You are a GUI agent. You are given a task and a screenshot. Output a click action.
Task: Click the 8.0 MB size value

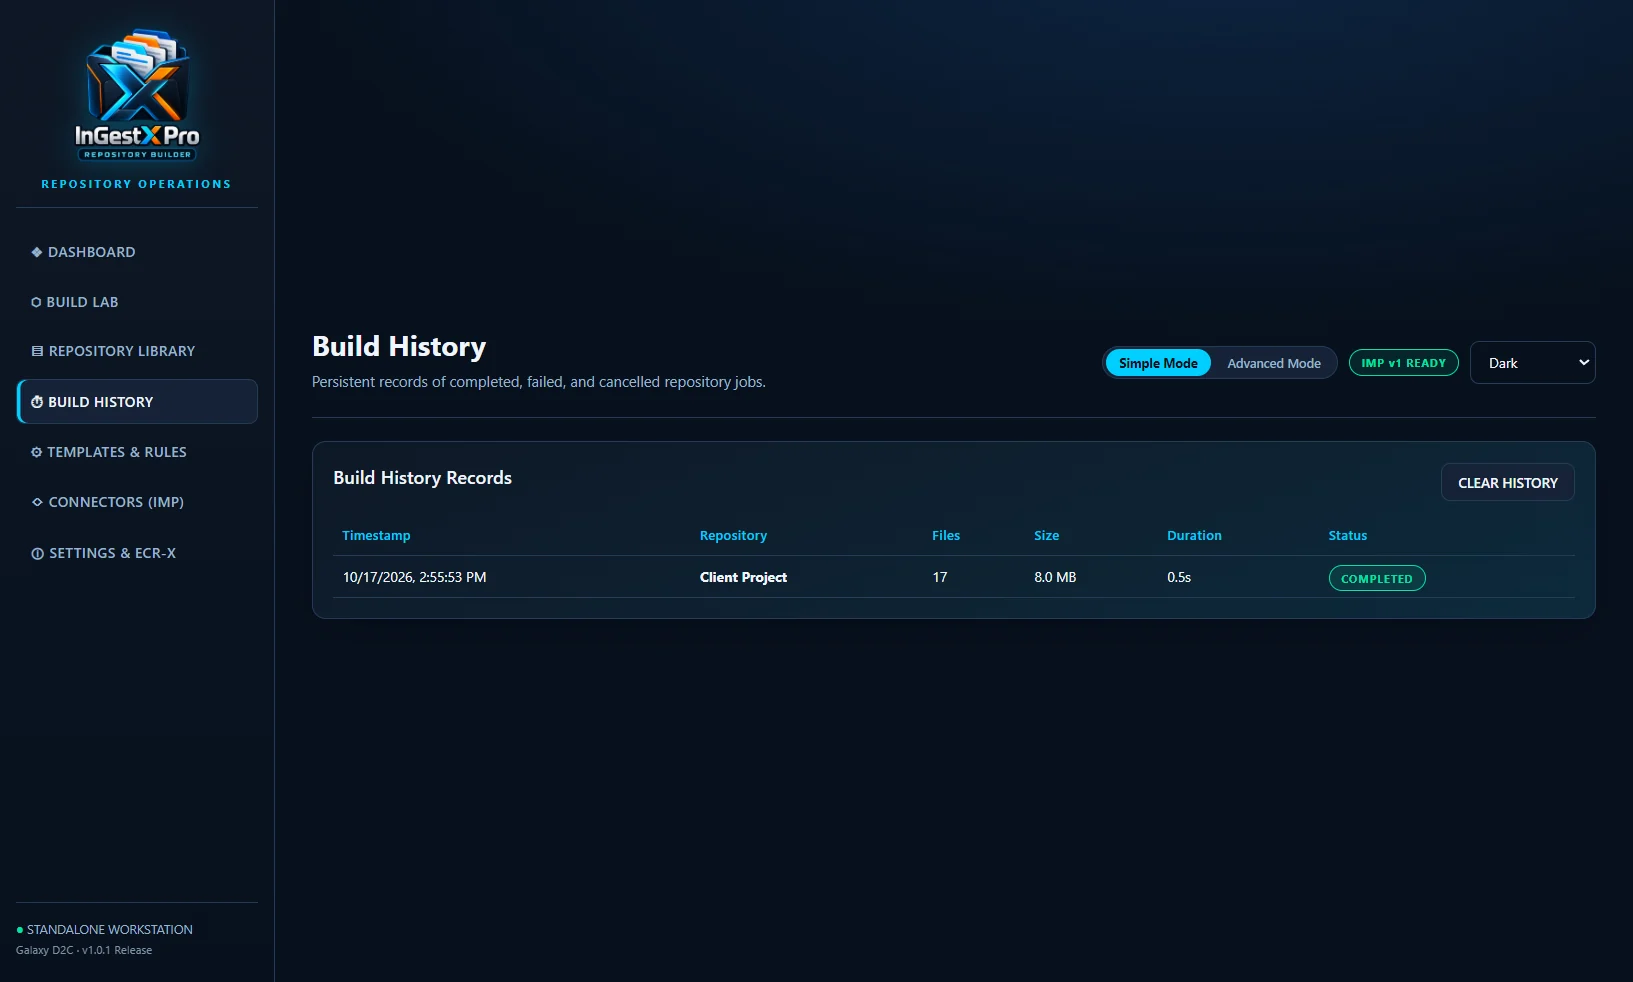pyautogui.click(x=1055, y=577)
